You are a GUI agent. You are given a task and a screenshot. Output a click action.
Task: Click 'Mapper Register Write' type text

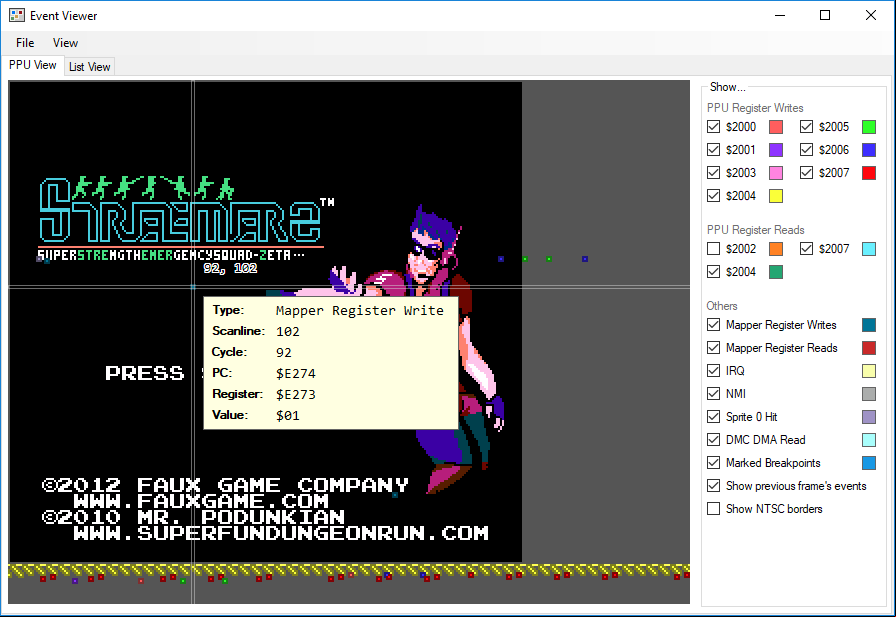(359, 310)
